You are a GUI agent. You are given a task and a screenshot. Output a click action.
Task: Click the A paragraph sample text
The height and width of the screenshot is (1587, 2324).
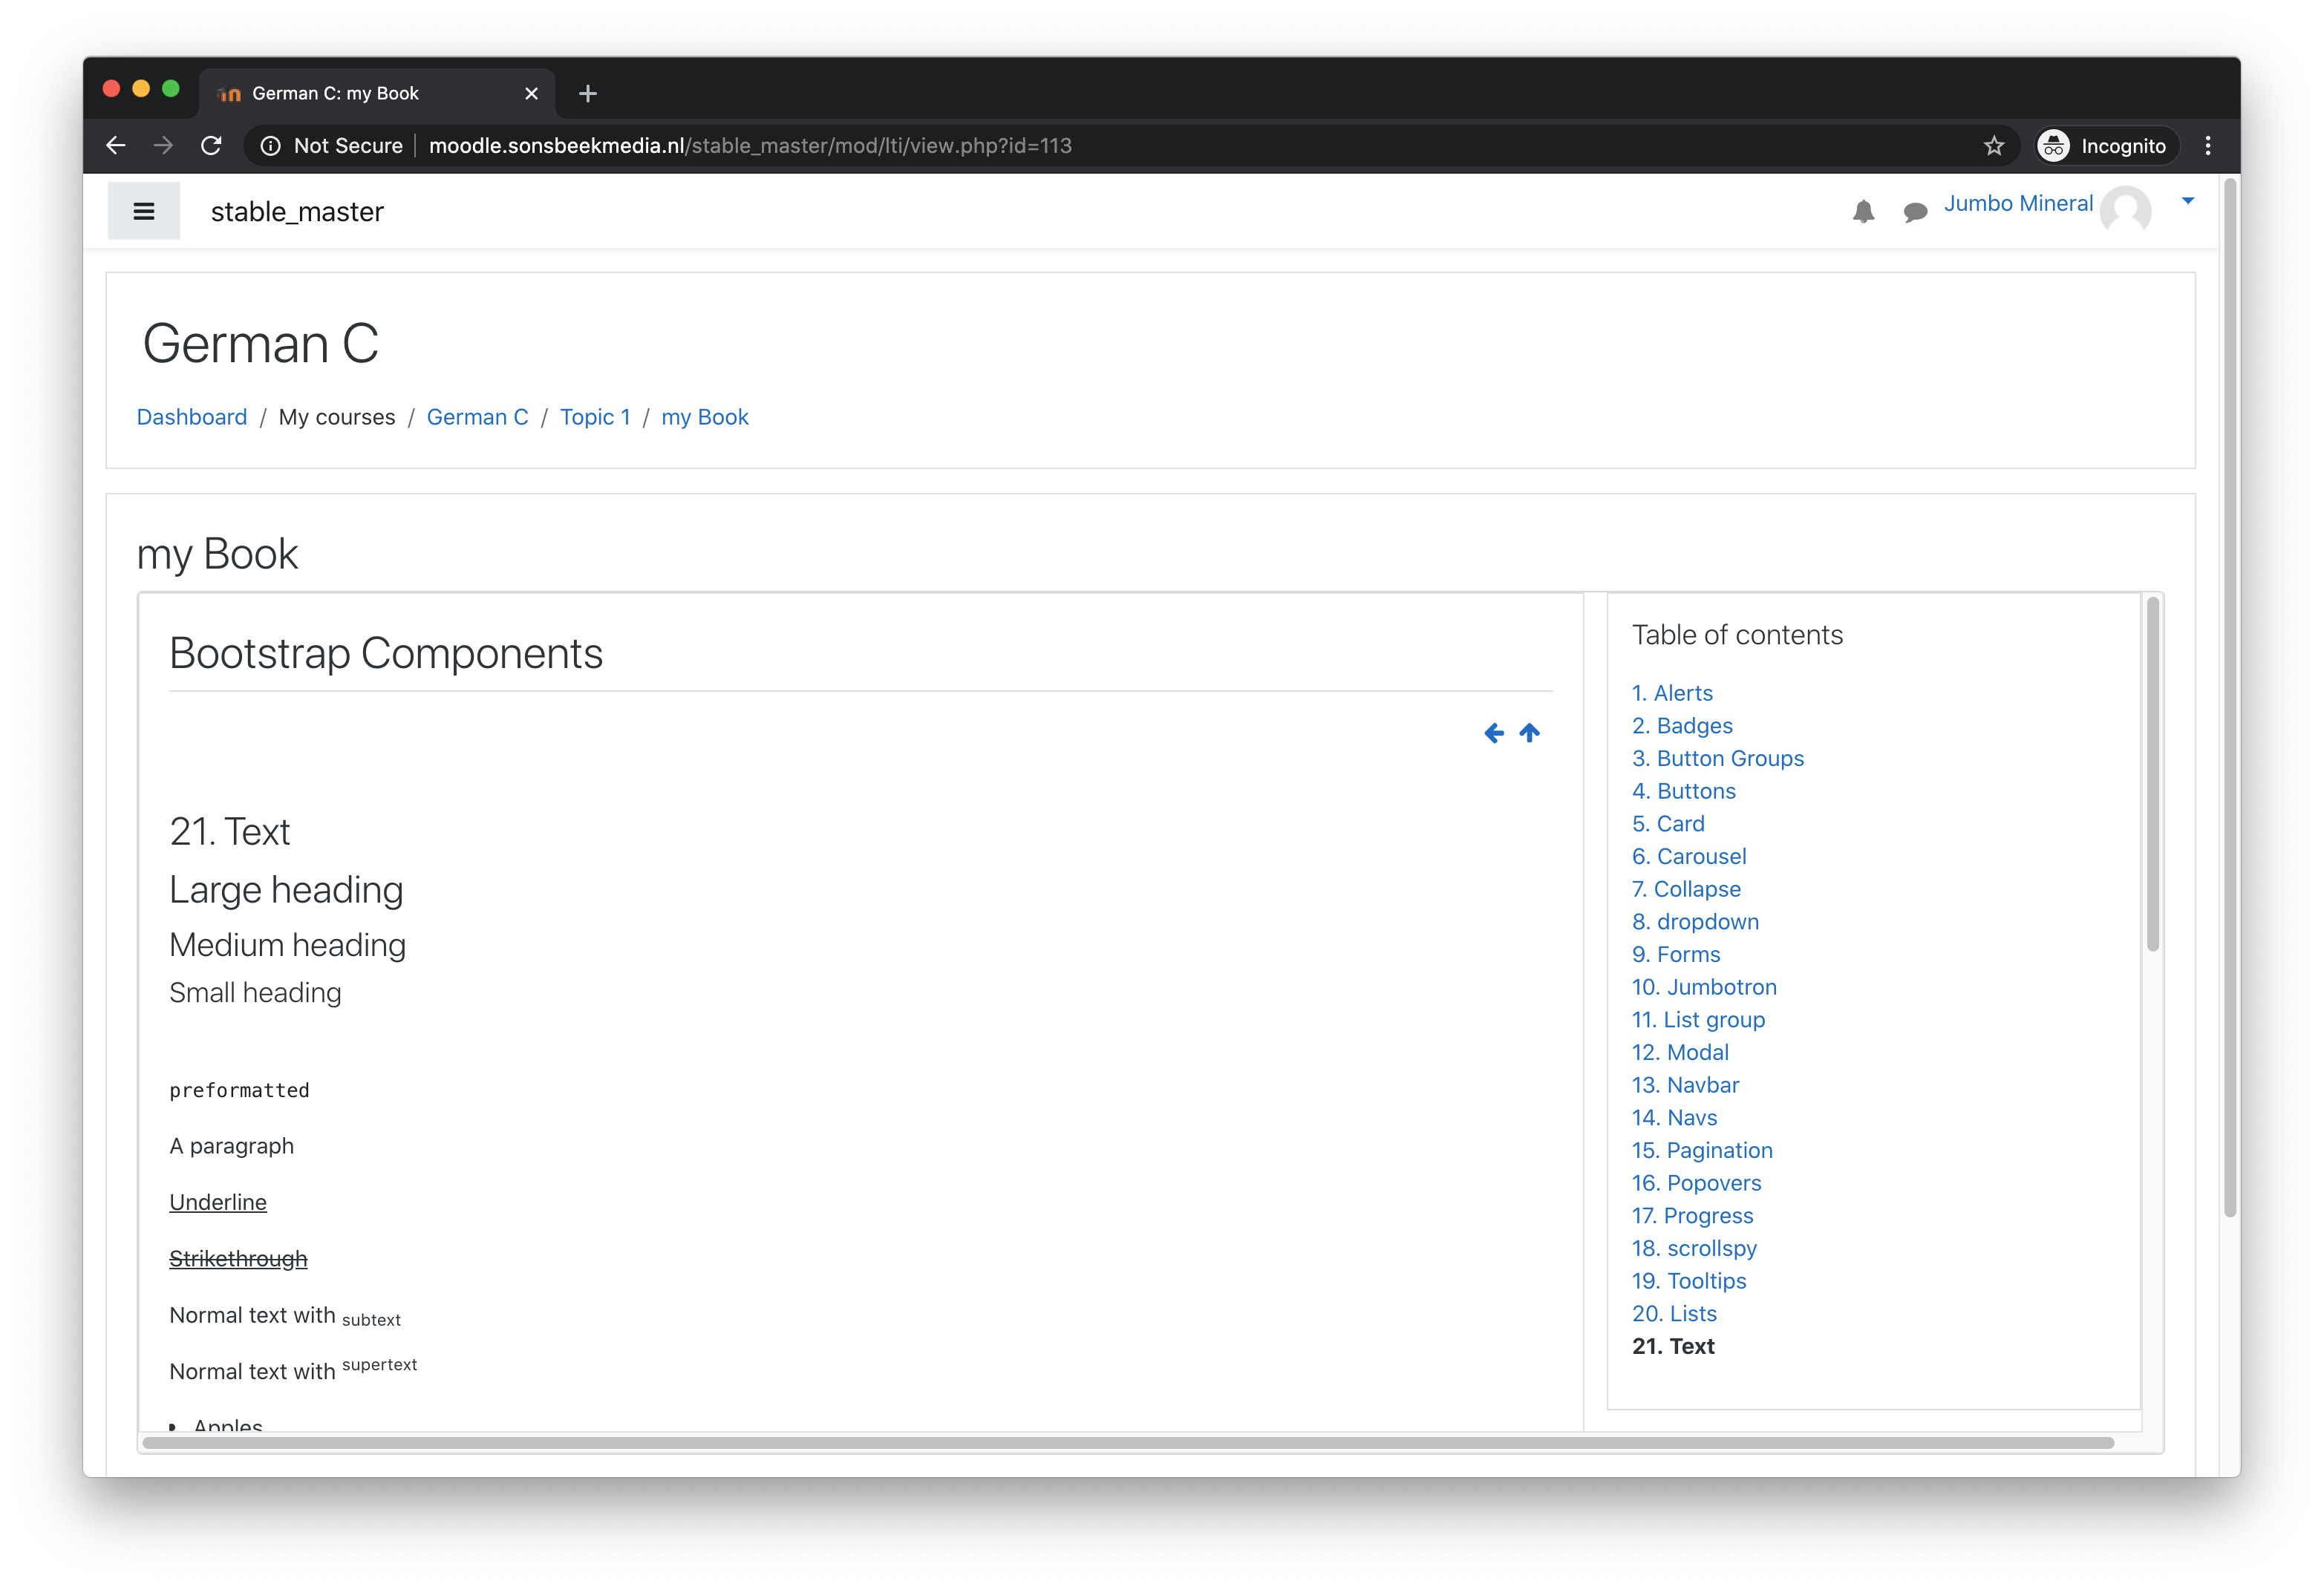point(232,1146)
